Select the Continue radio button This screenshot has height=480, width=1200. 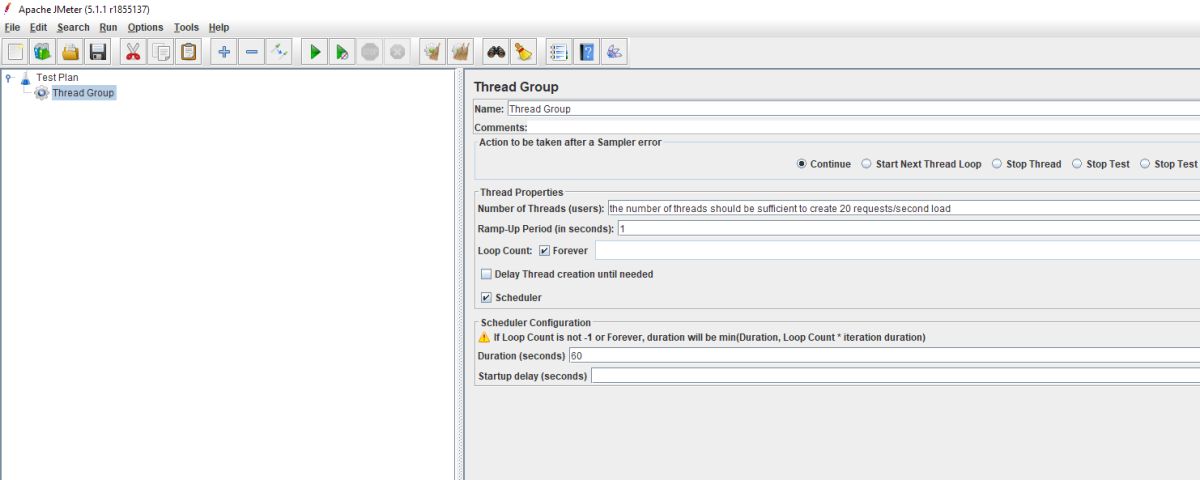(802, 164)
